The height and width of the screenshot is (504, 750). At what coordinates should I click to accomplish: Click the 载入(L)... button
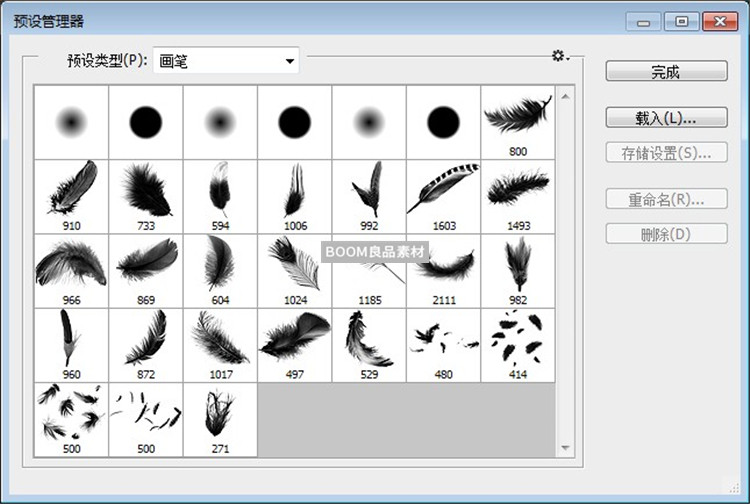(x=666, y=117)
